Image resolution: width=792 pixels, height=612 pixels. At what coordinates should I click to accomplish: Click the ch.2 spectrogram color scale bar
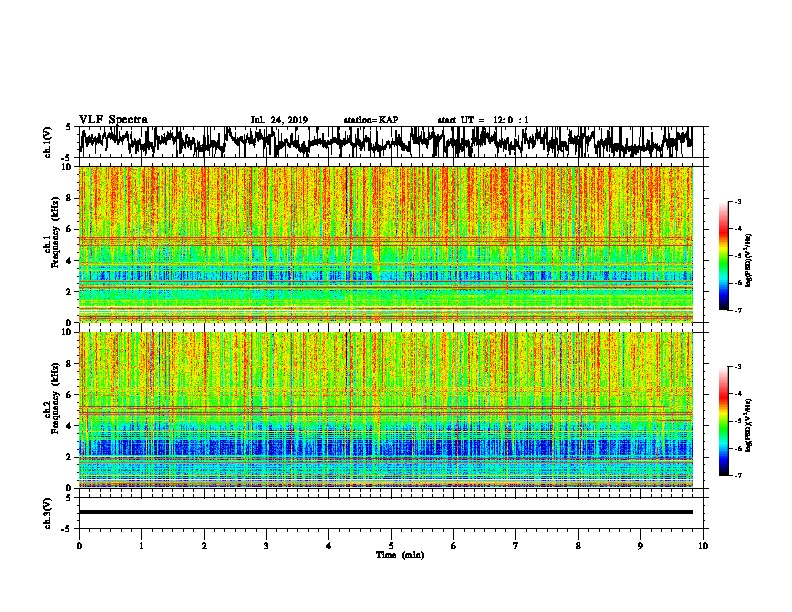[x=723, y=421]
